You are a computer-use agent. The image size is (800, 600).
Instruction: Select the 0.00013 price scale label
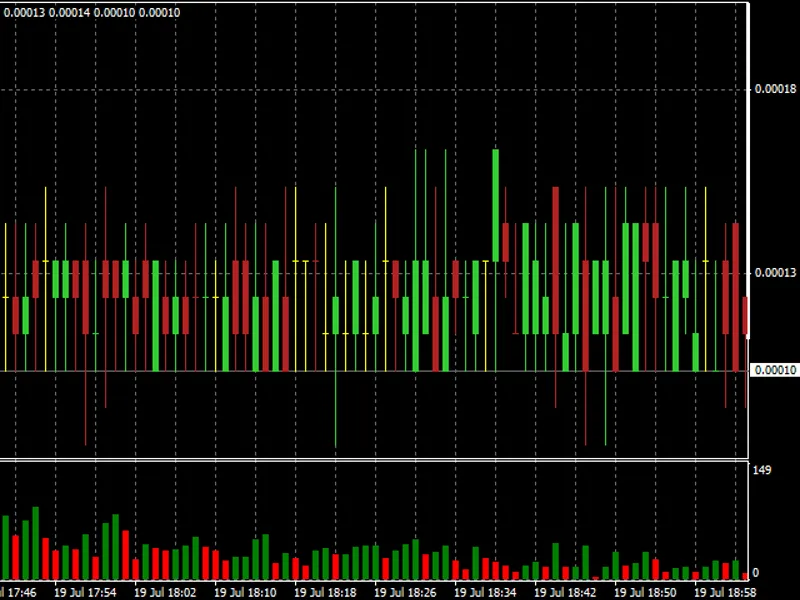point(775,273)
